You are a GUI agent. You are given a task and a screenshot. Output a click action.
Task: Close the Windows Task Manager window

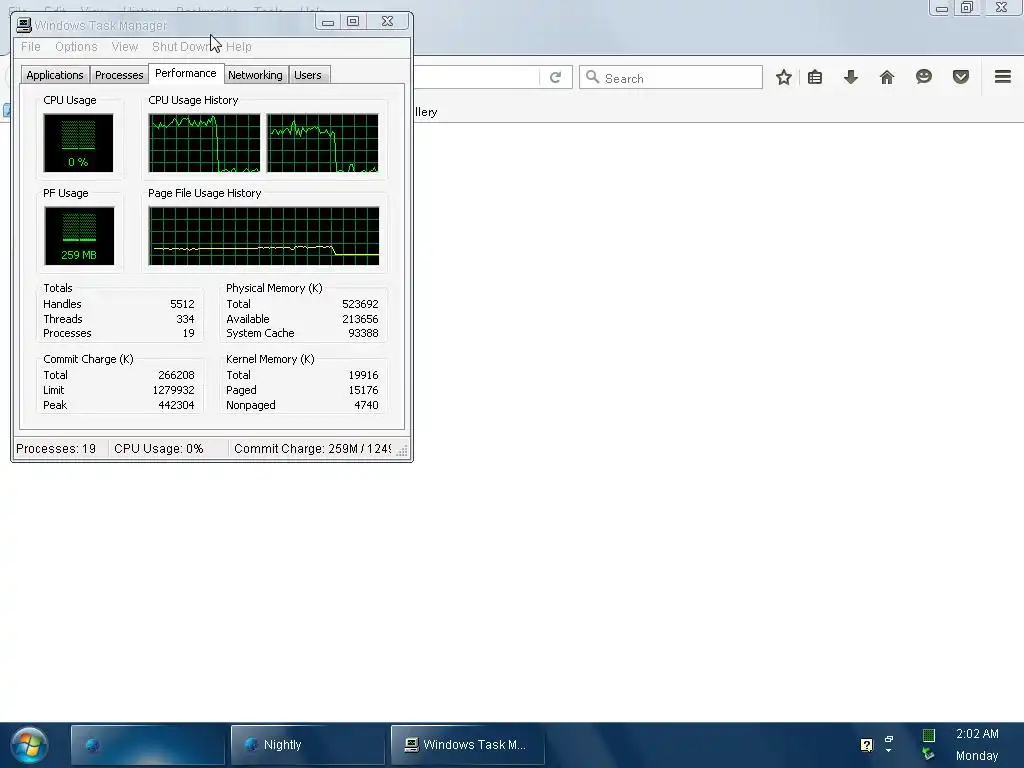pyautogui.click(x=387, y=22)
